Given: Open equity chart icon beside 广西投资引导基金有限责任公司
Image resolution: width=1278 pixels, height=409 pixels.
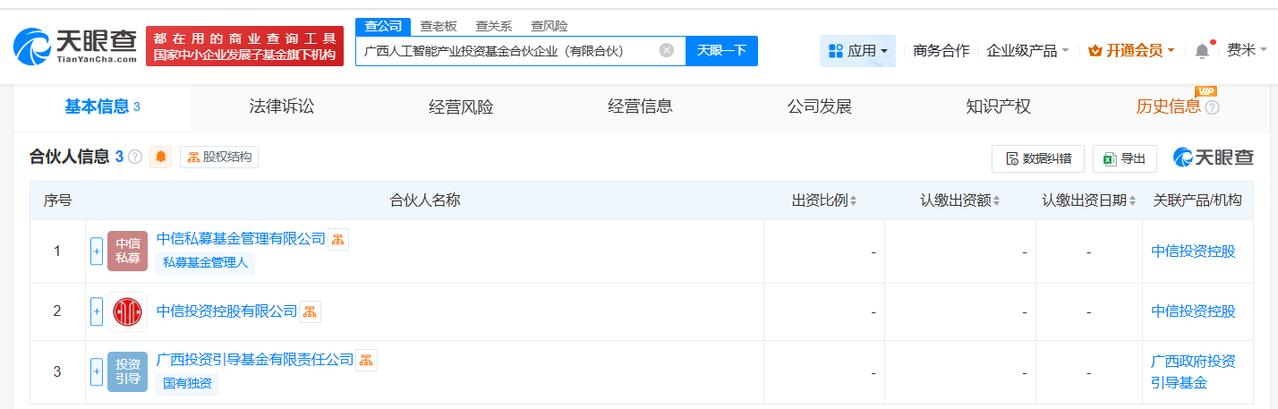Looking at the screenshot, I should click(x=367, y=360).
